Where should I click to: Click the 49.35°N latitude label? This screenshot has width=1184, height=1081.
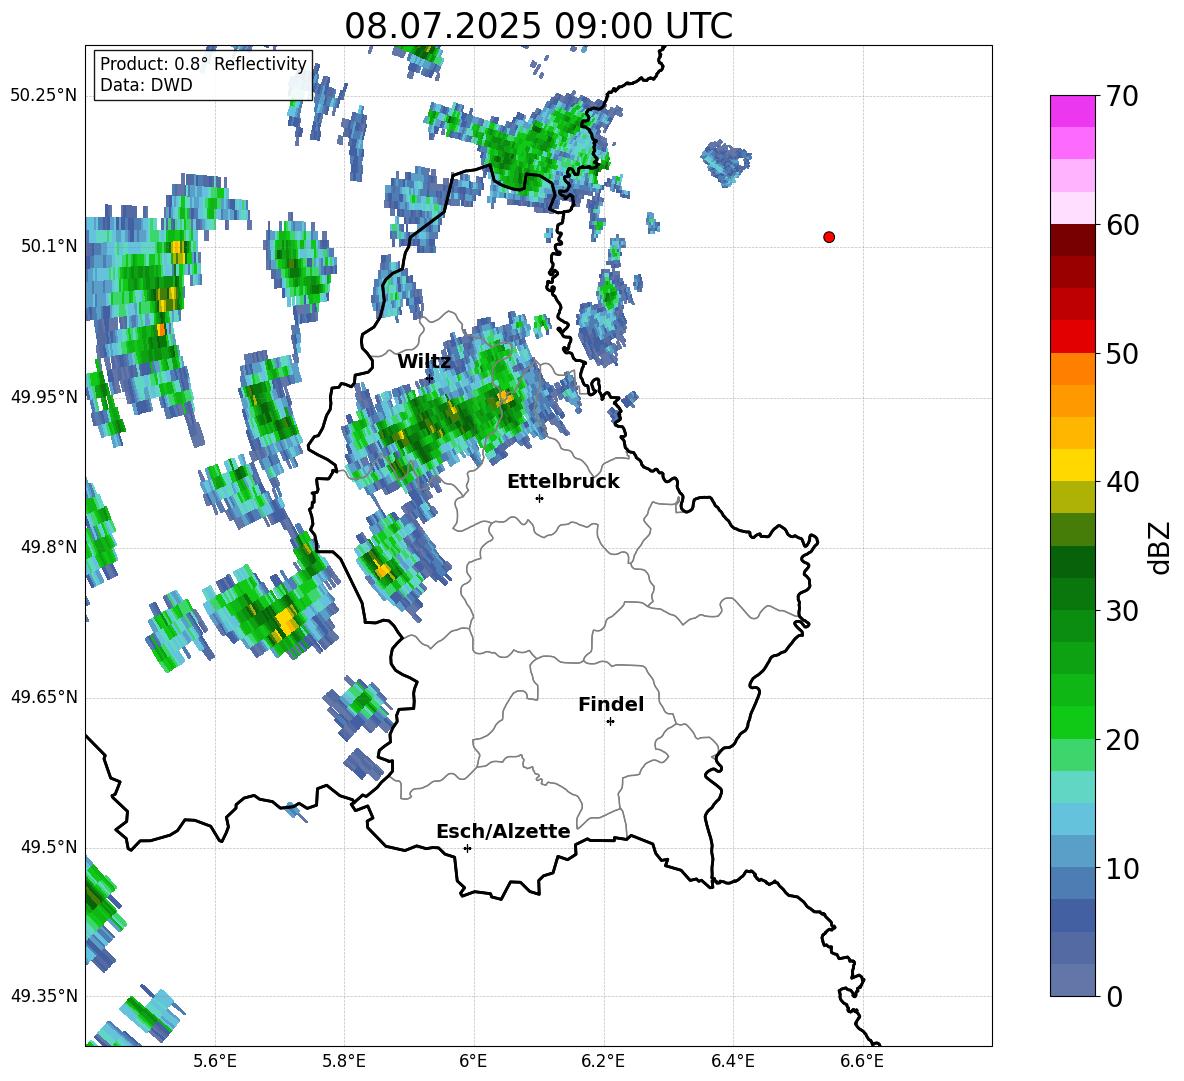click(x=44, y=996)
